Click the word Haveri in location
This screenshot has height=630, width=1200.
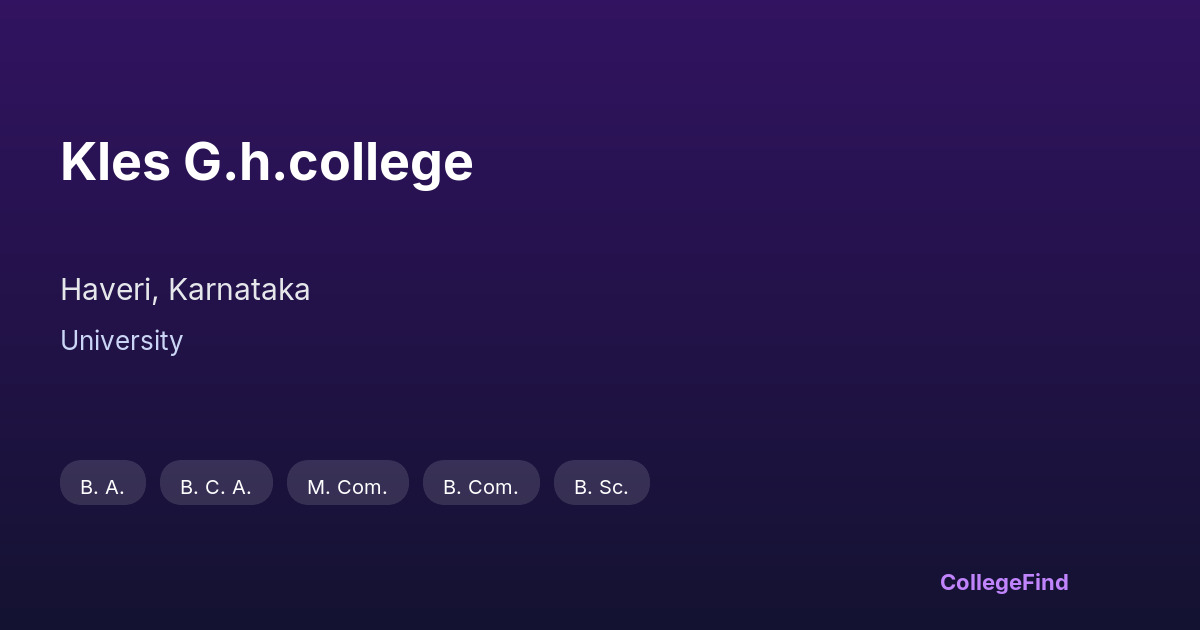(x=107, y=290)
